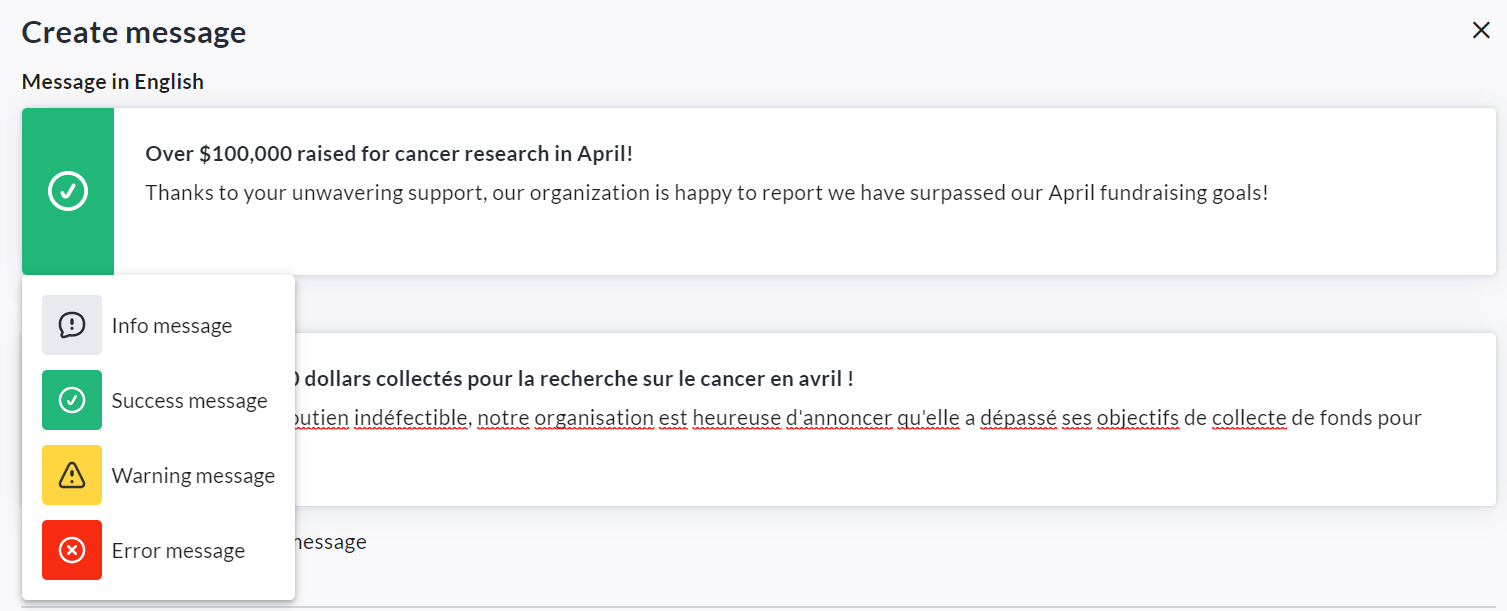Select the Info message speech-bubble icon
This screenshot has height=611, width=1507.
point(72,325)
